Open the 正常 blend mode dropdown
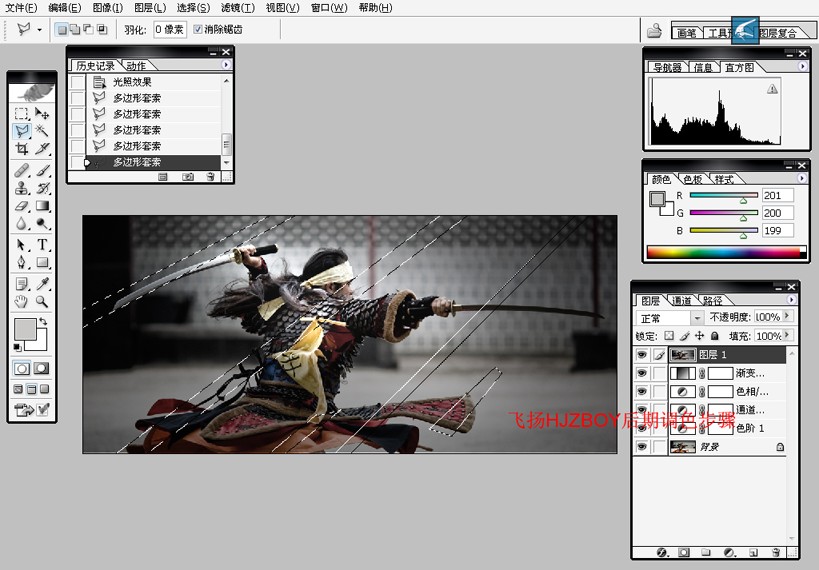The height and width of the screenshot is (570, 819). click(x=696, y=318)
